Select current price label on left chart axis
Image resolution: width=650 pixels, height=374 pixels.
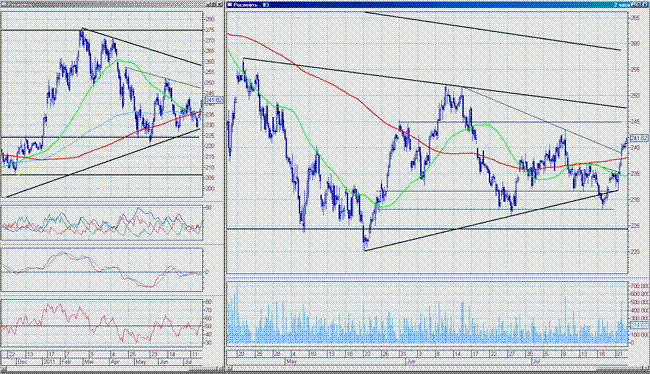pos(213,100)
